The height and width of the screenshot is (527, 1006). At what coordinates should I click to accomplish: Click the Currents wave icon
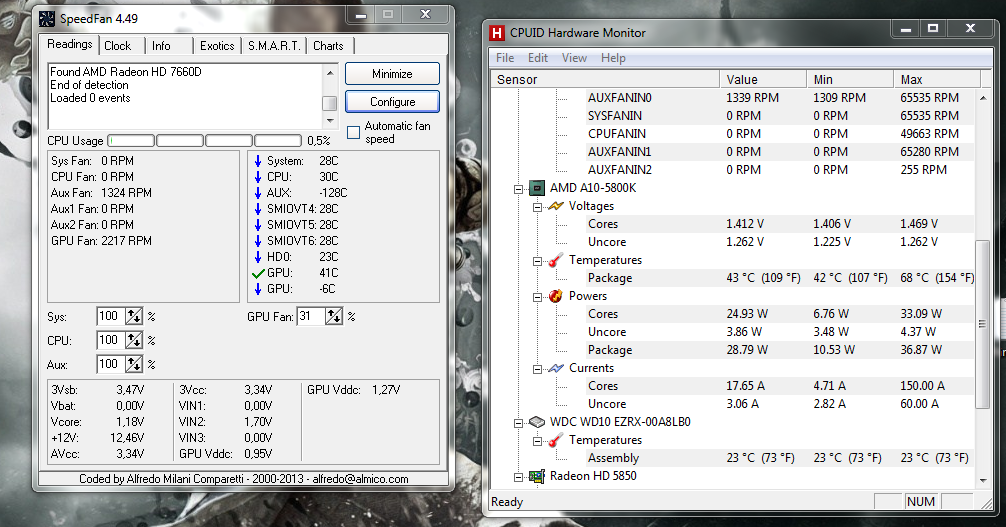coord(556,368)
